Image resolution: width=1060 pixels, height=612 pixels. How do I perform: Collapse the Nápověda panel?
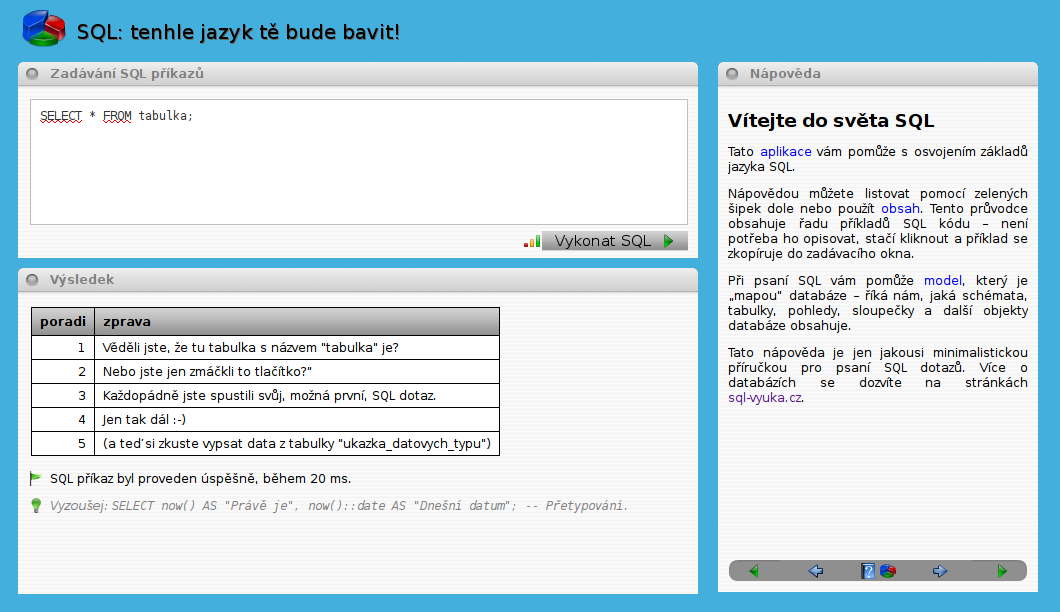point(732,73)
